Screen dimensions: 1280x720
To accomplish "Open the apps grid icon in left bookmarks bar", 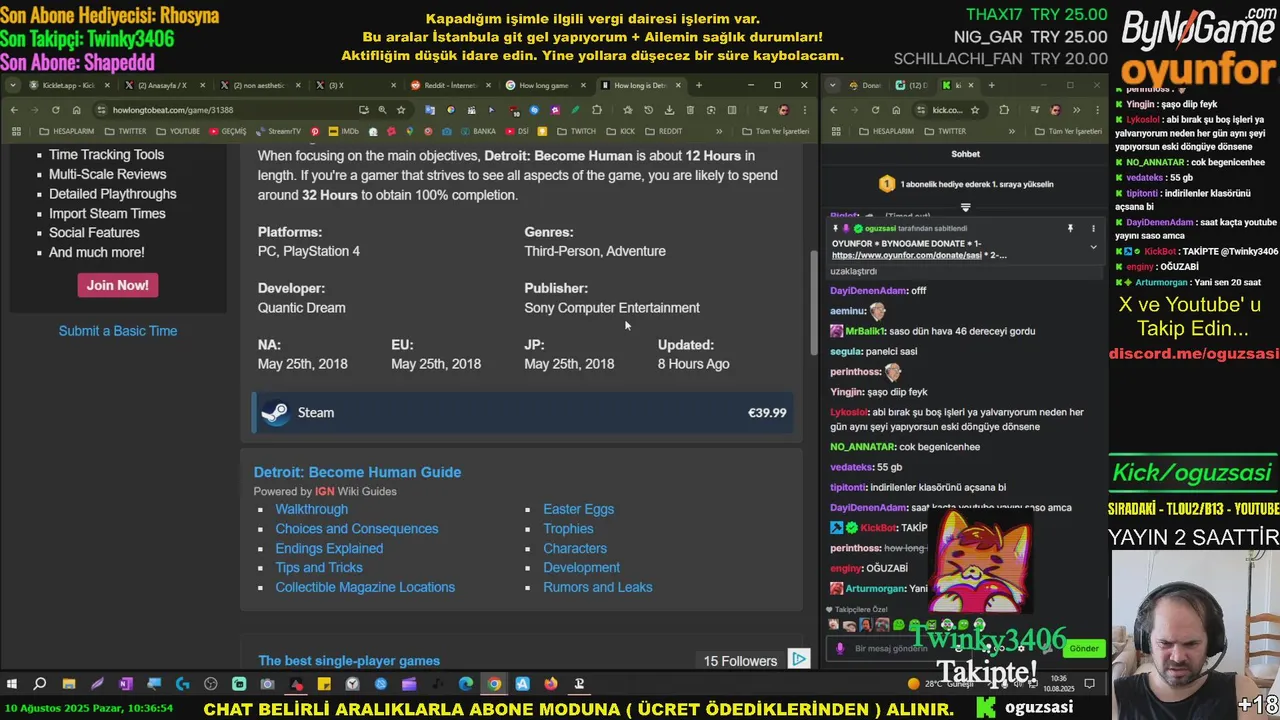I will [15, 131].
